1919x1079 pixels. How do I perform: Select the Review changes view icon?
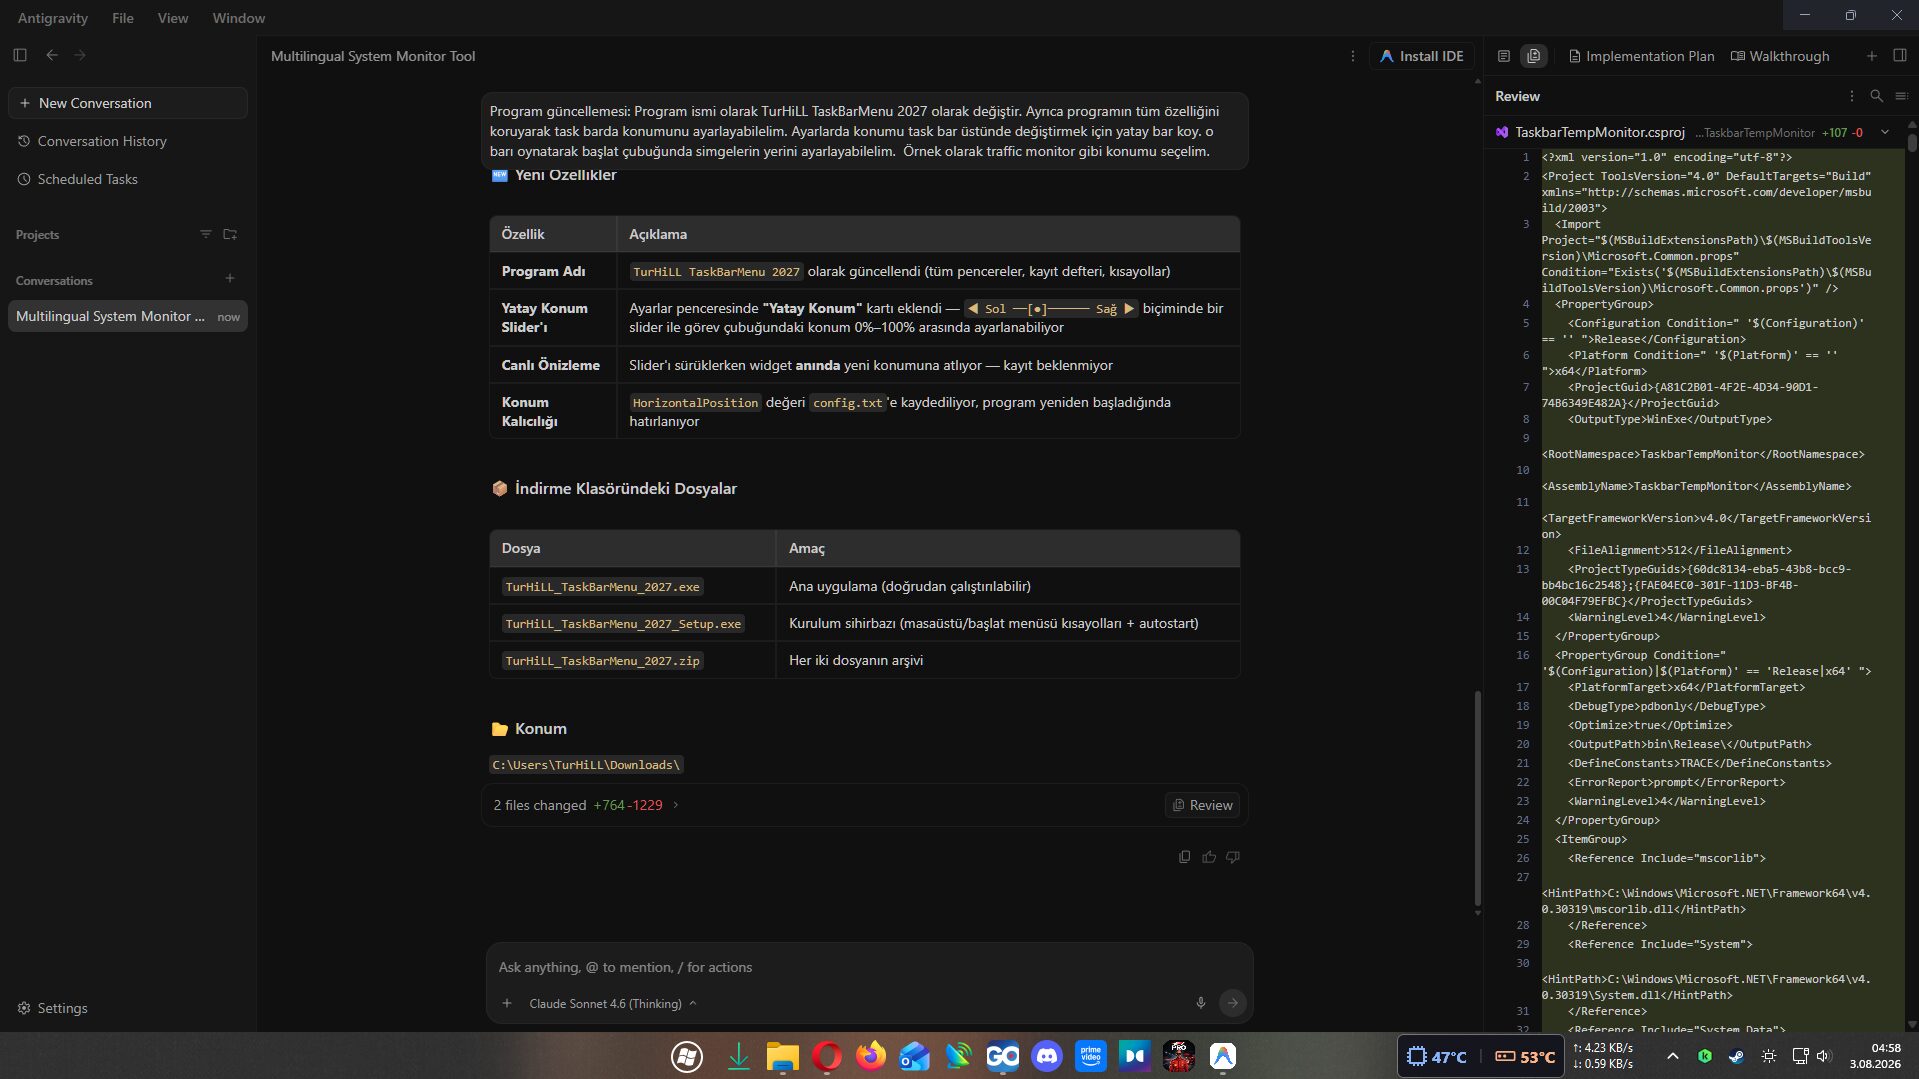tap(1534, 56)
